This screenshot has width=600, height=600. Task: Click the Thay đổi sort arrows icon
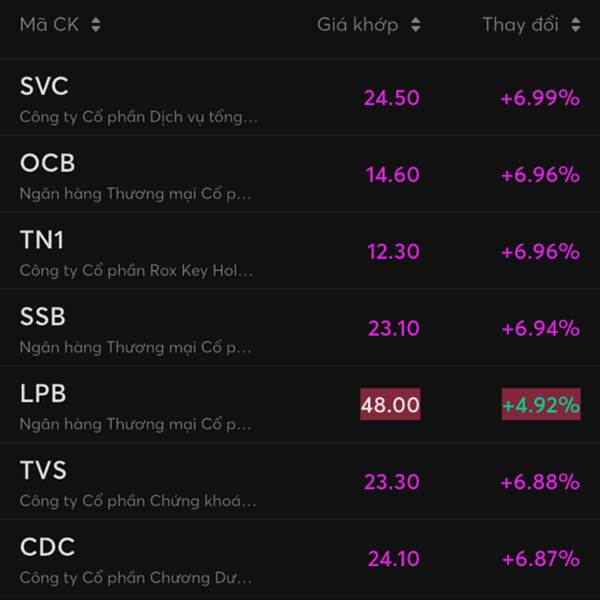click(x=576, y=25)
